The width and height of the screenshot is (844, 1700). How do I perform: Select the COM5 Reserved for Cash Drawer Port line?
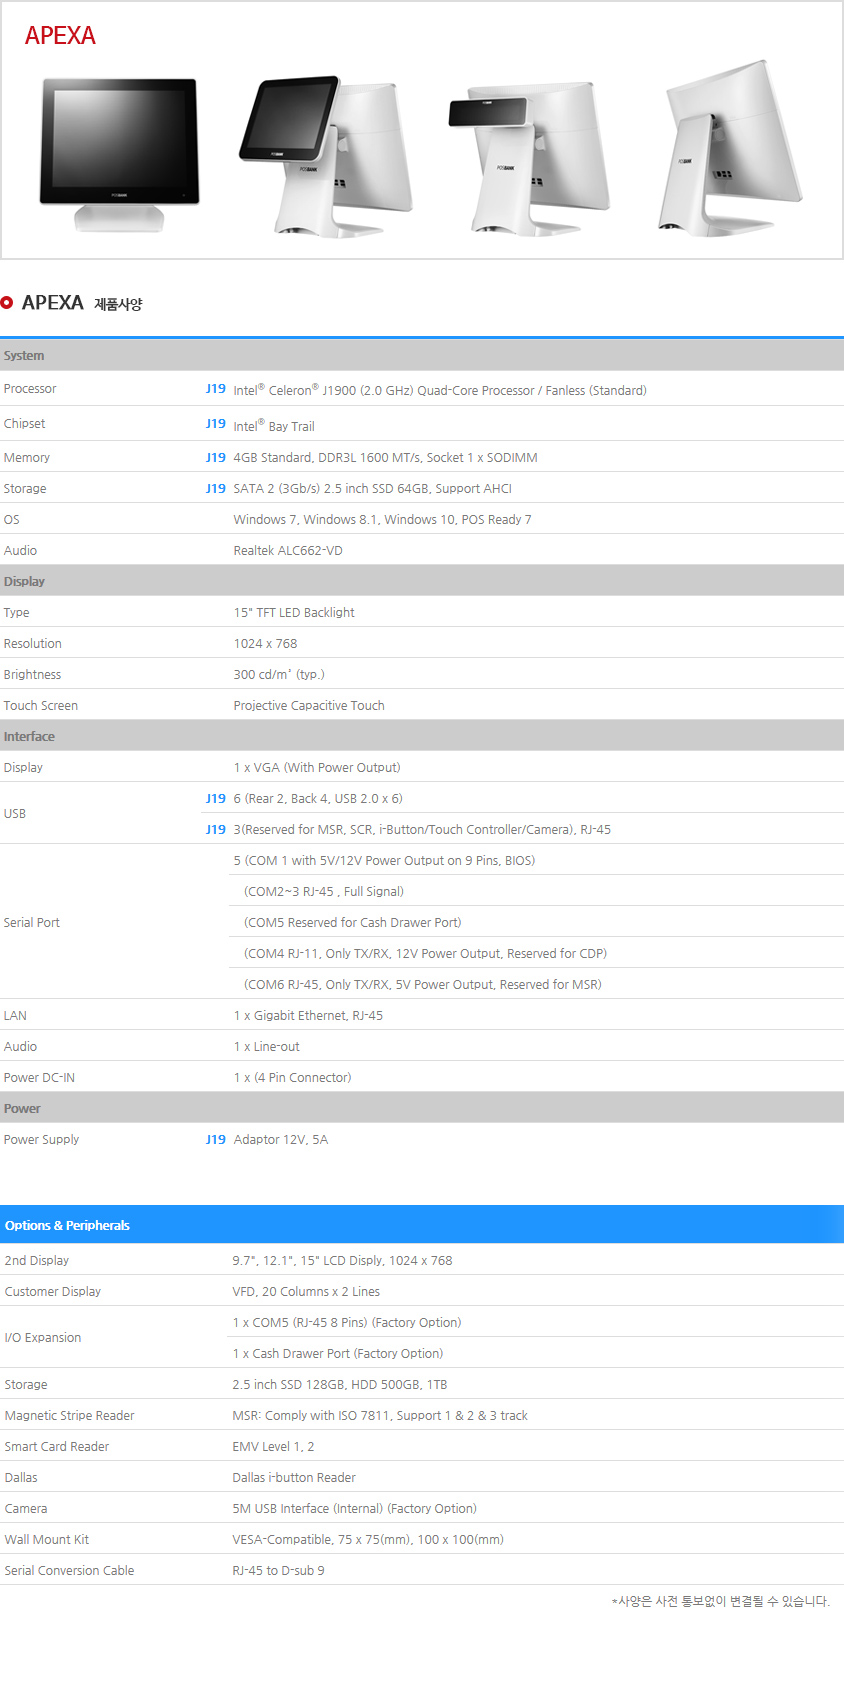coord(353,923)
